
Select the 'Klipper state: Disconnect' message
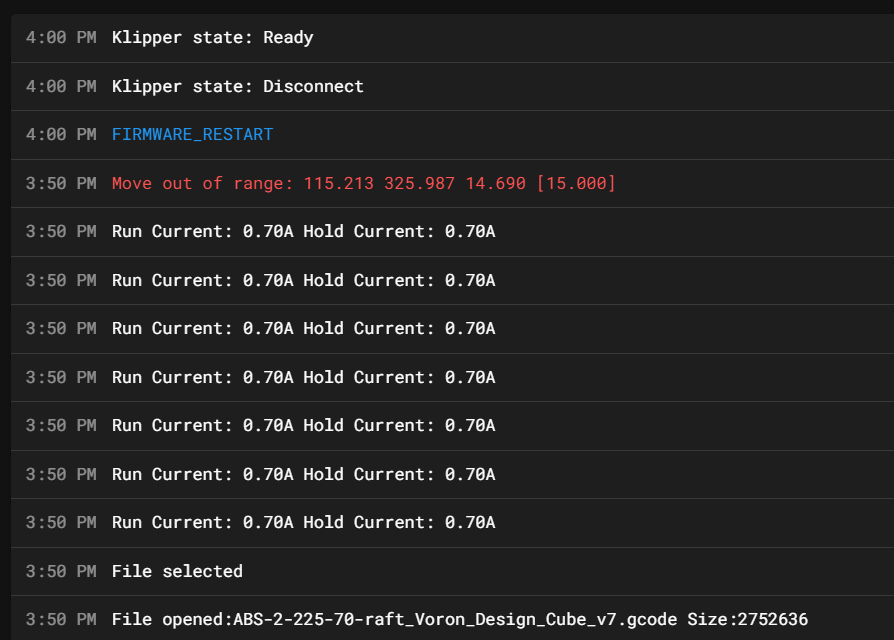(x=237, y=86)
